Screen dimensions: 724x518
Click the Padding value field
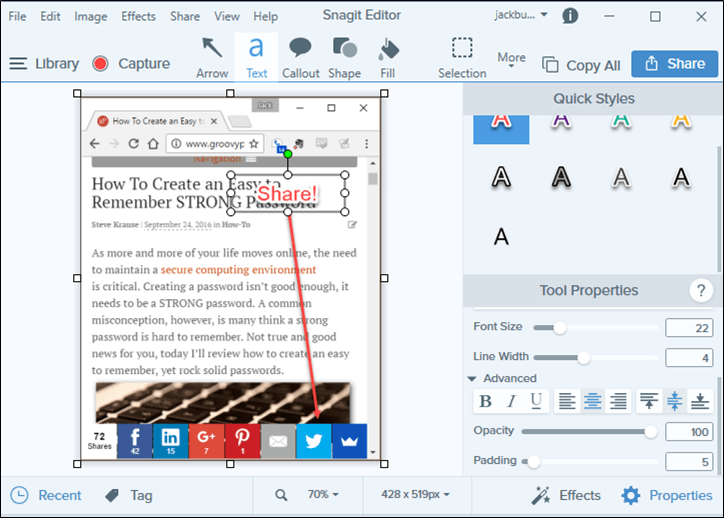tap(689, 461)
